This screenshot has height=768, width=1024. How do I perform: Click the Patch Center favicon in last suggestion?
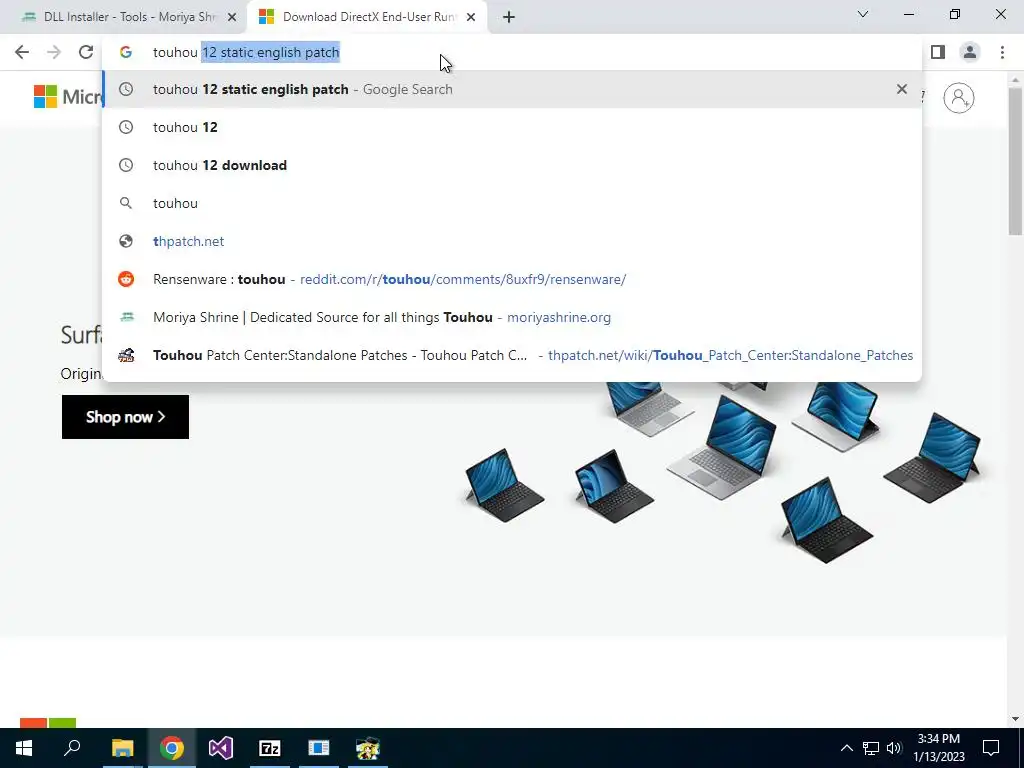click(126, 355)
